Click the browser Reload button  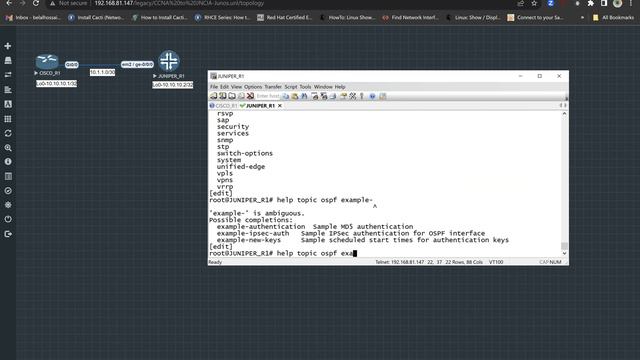(36, 3)
